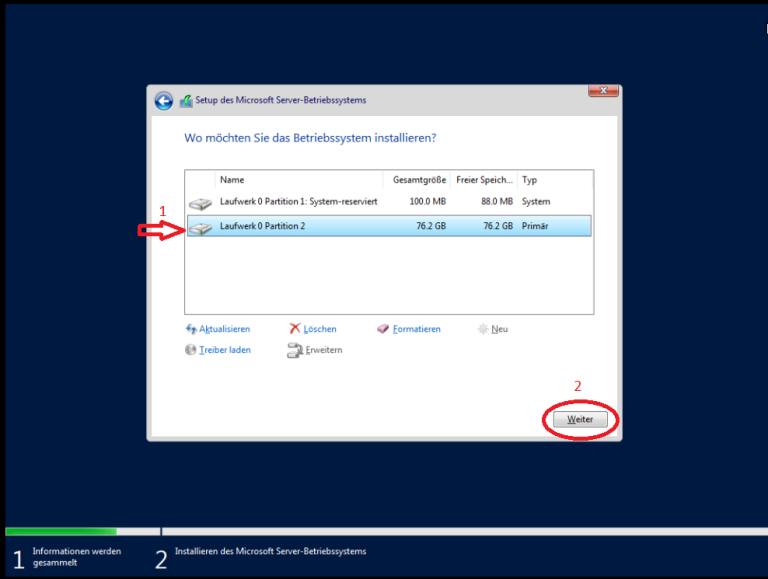Click drive icon of Laufwerk 0 Partition 2
768x579 pixels.
tap(200, 228)
